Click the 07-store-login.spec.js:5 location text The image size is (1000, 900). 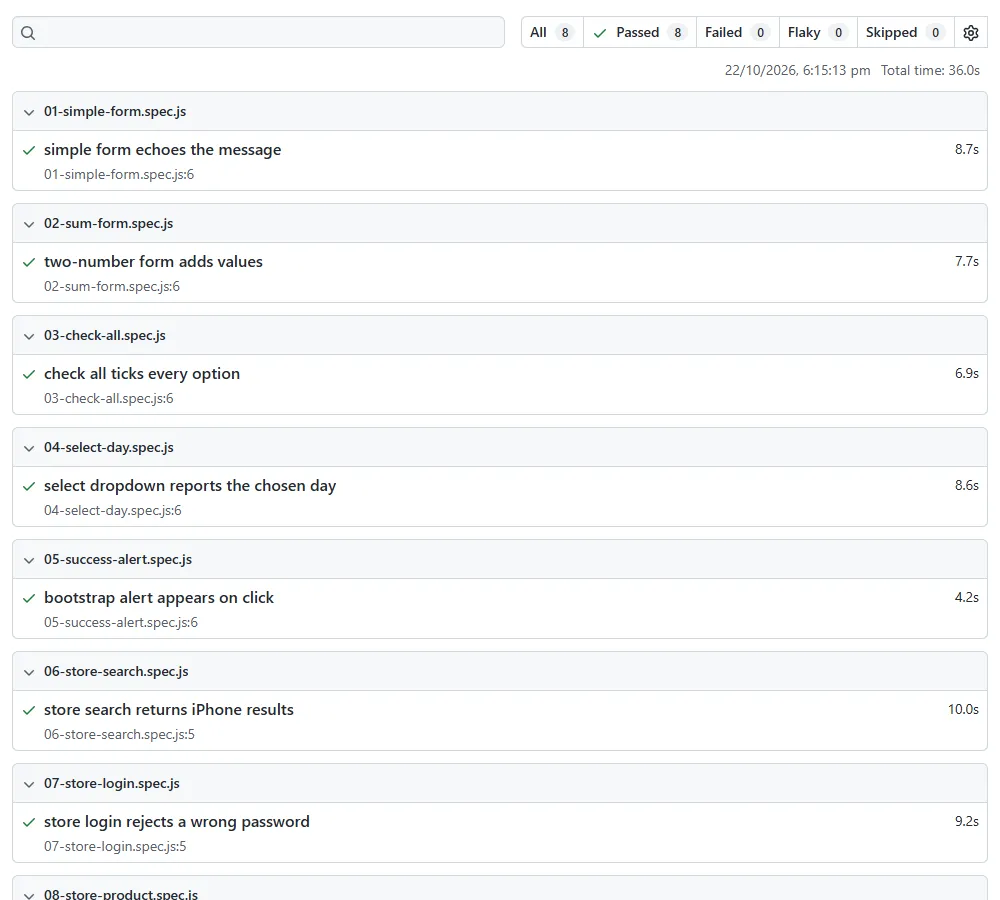click(x=115, y=846)
